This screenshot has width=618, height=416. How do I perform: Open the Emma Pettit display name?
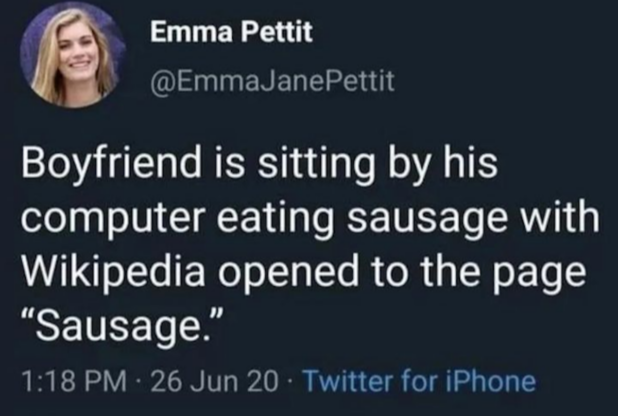[231, 33]
